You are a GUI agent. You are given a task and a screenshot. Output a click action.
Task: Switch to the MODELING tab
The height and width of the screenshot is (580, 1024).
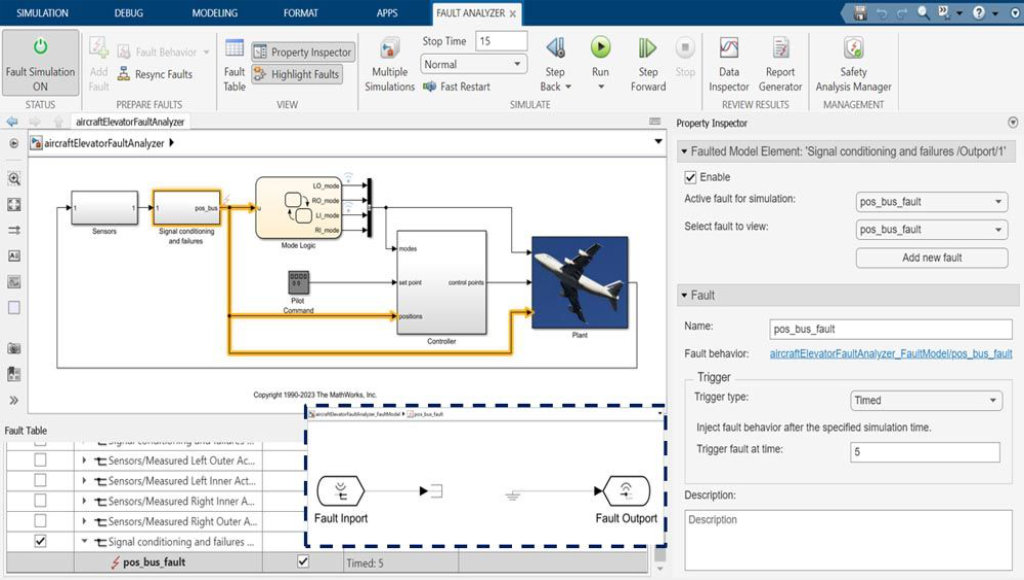tap(215, 12)
